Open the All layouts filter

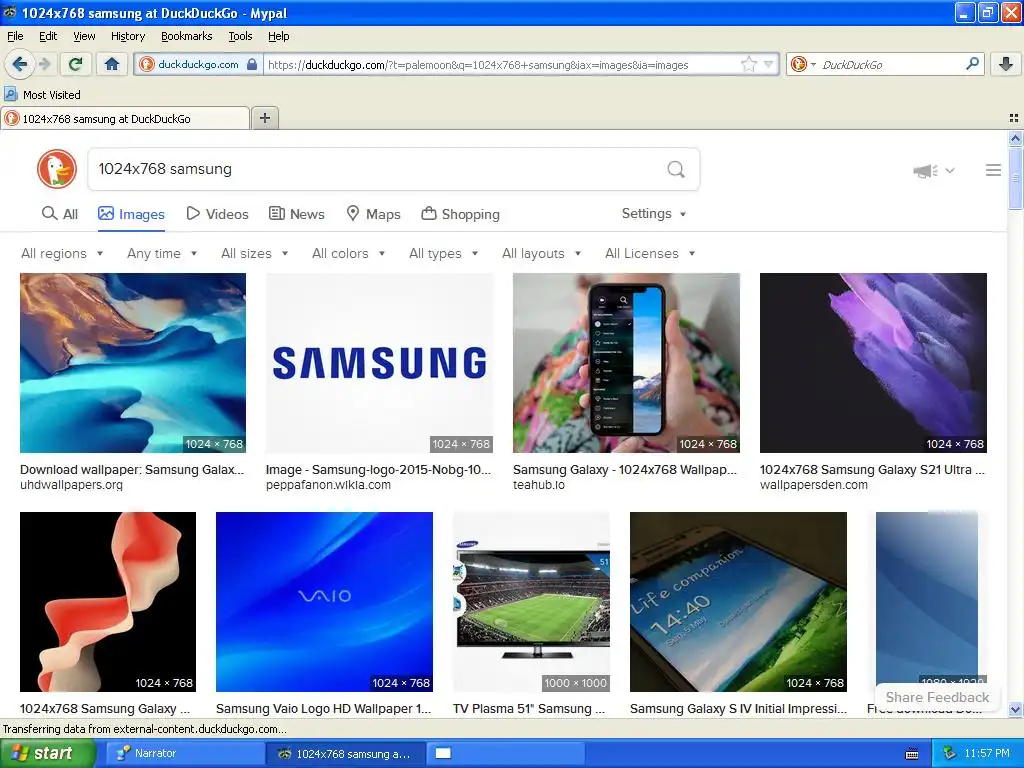[541, 253]
